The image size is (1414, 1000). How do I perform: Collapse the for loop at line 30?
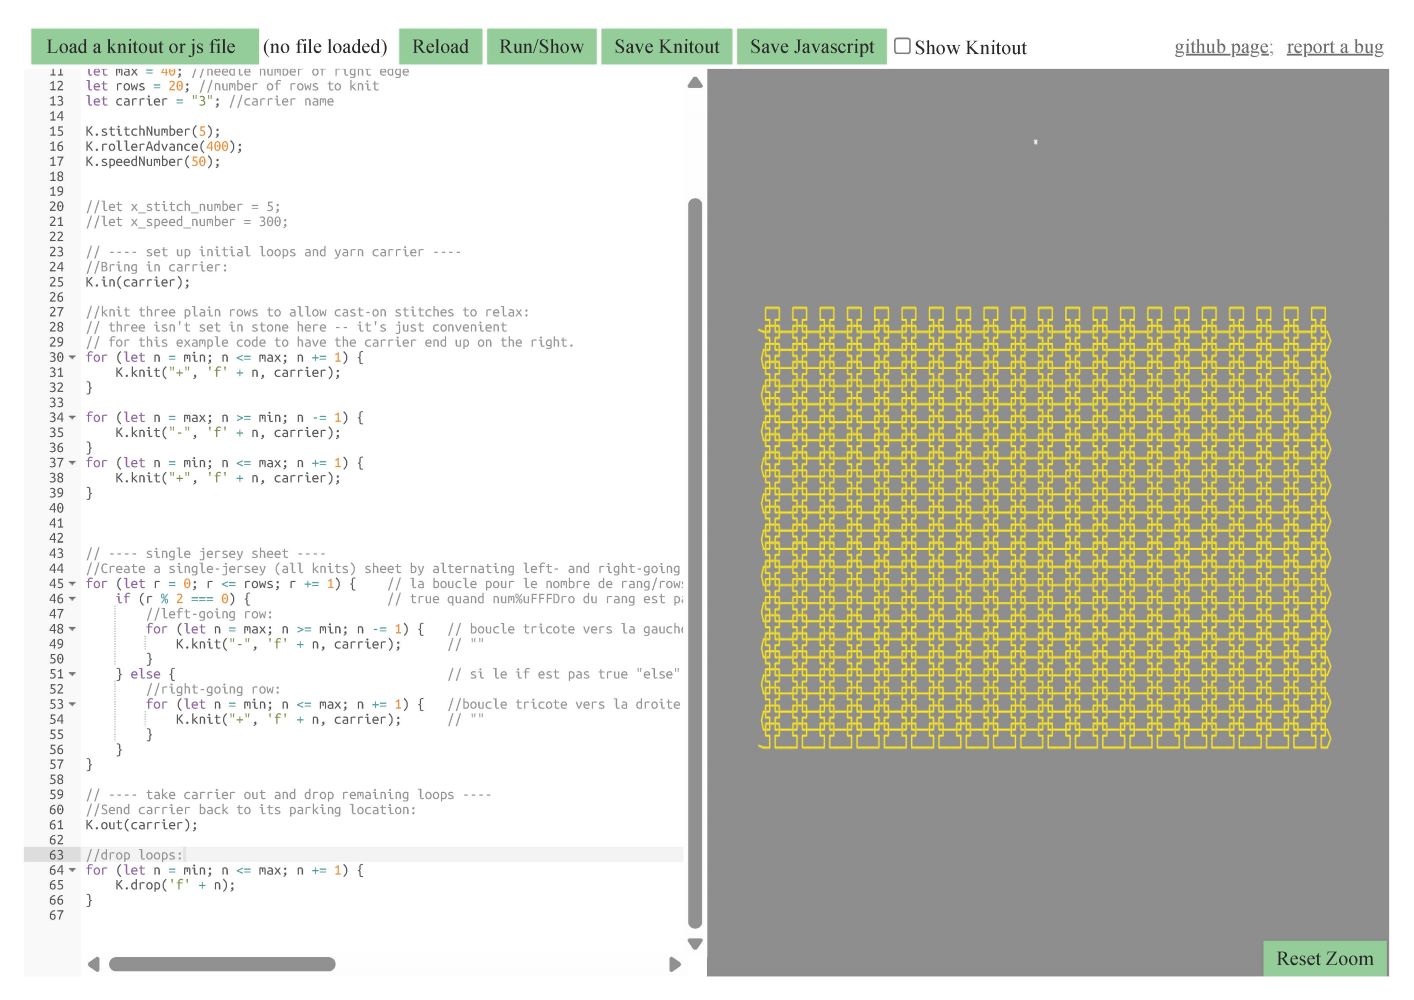pos(72,358)
